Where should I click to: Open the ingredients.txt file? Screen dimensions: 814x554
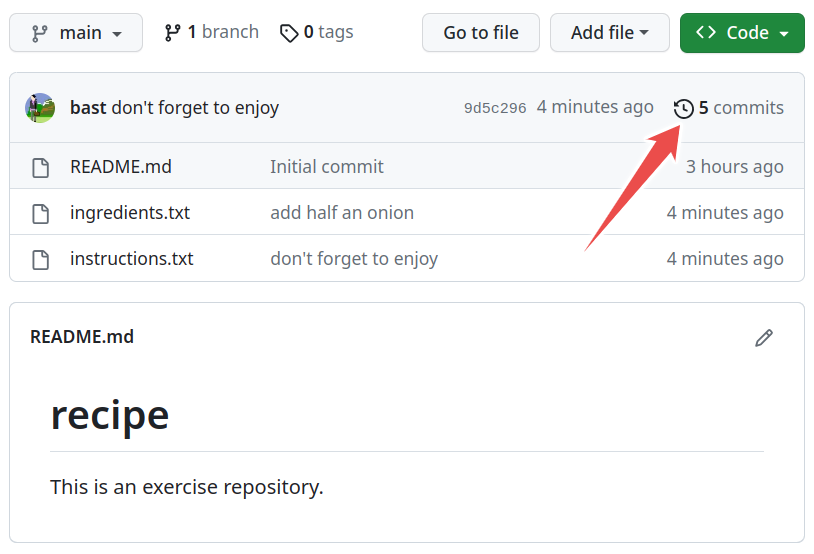pos(130,213)
